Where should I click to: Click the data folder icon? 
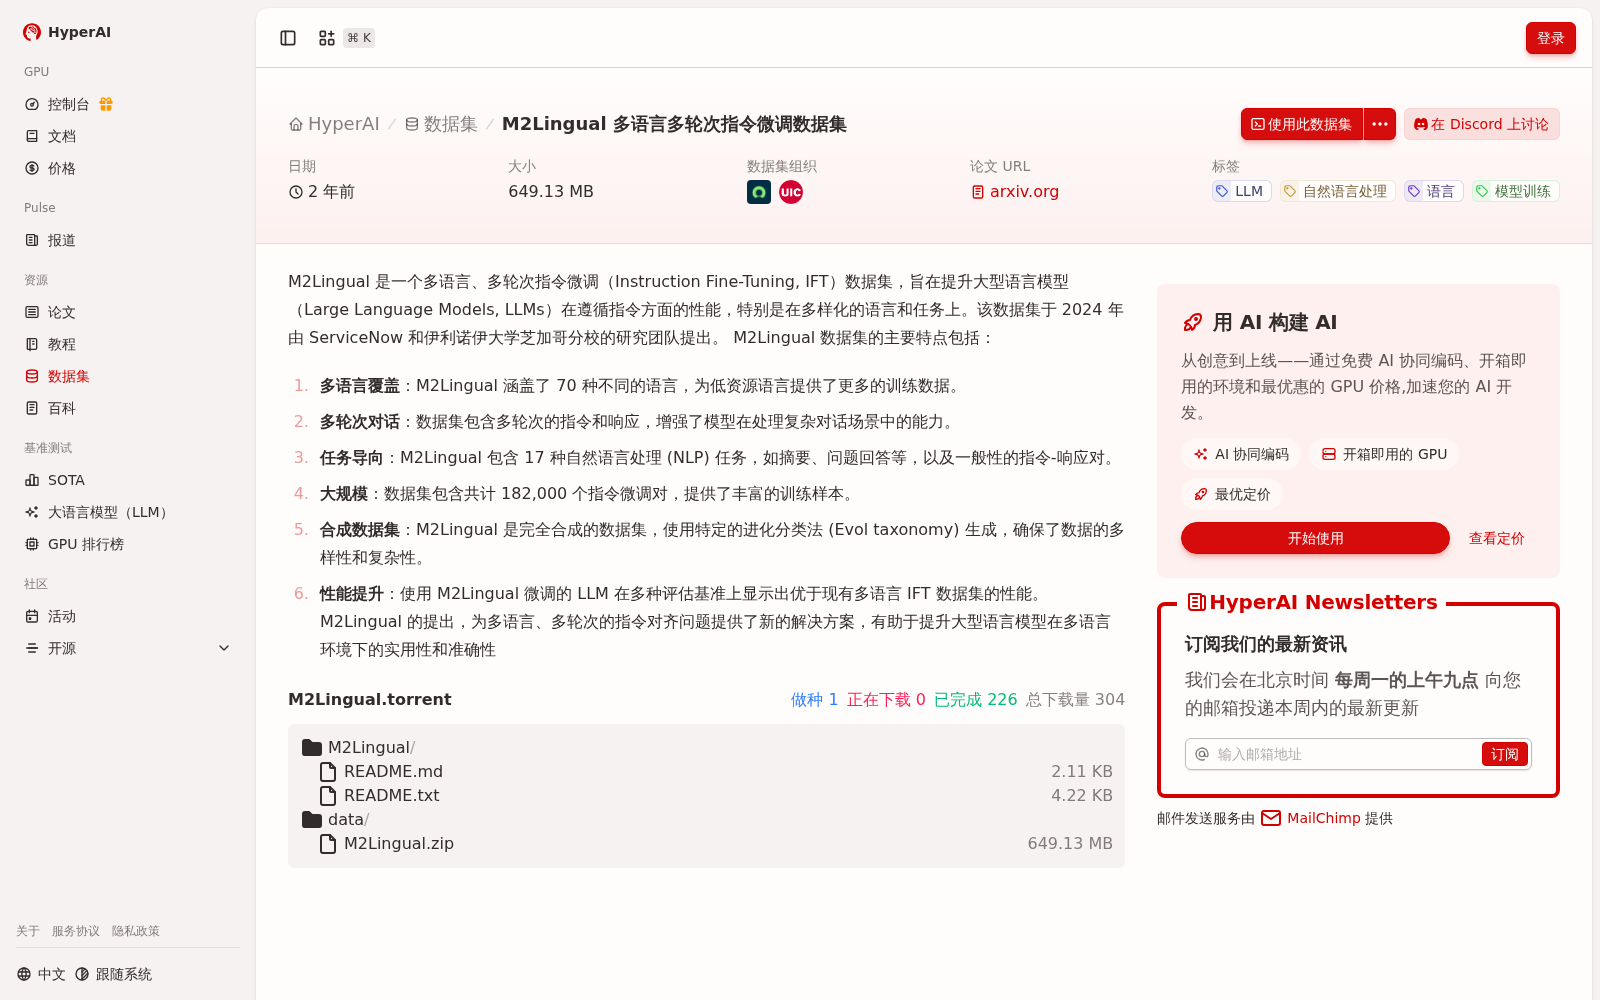[312, 819]
